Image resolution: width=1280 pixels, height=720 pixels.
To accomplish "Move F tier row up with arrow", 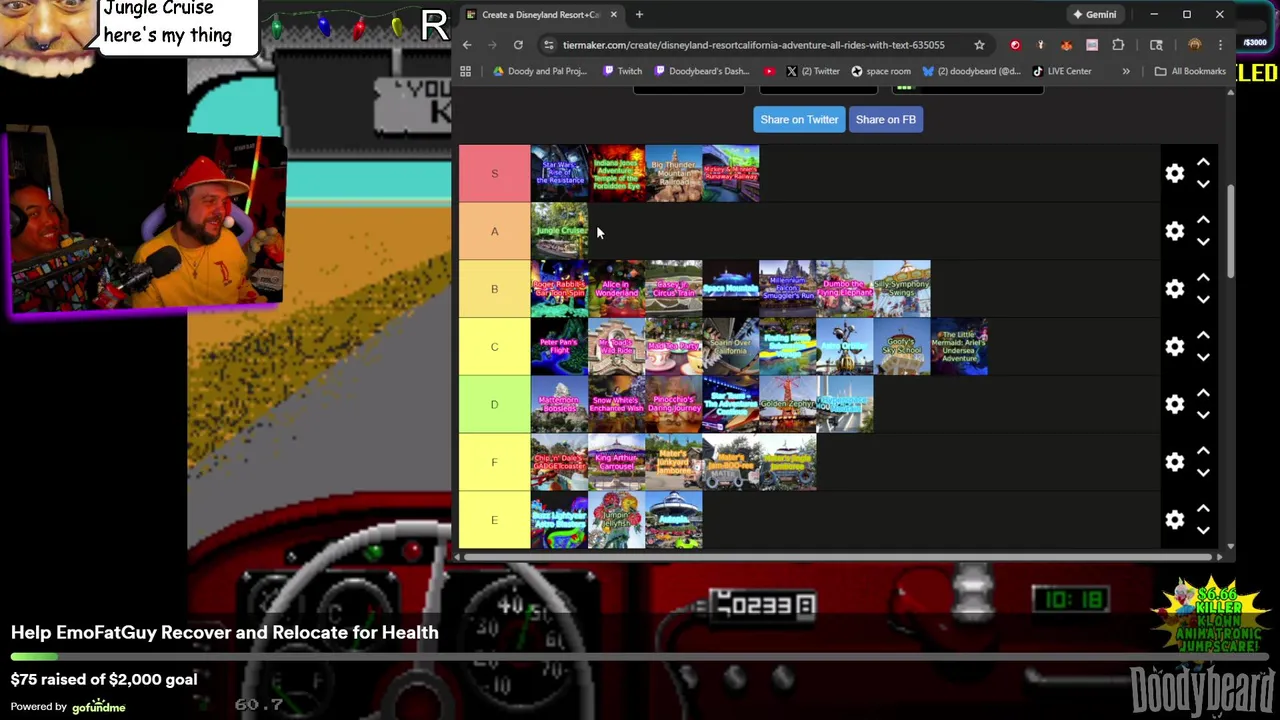I will (1203, 450).
